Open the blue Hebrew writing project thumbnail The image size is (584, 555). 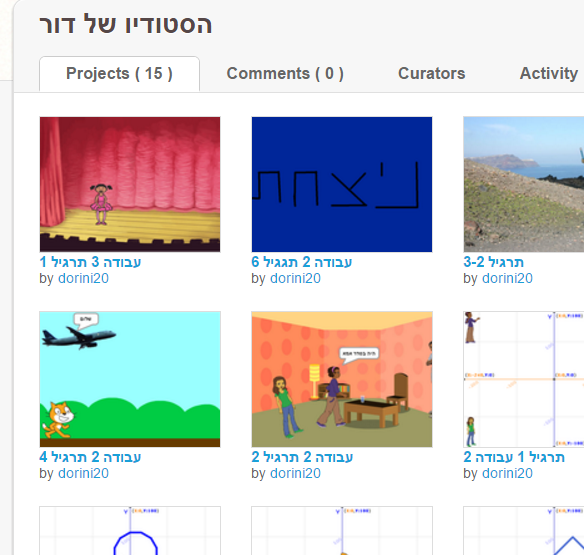(x=342, y=184)
